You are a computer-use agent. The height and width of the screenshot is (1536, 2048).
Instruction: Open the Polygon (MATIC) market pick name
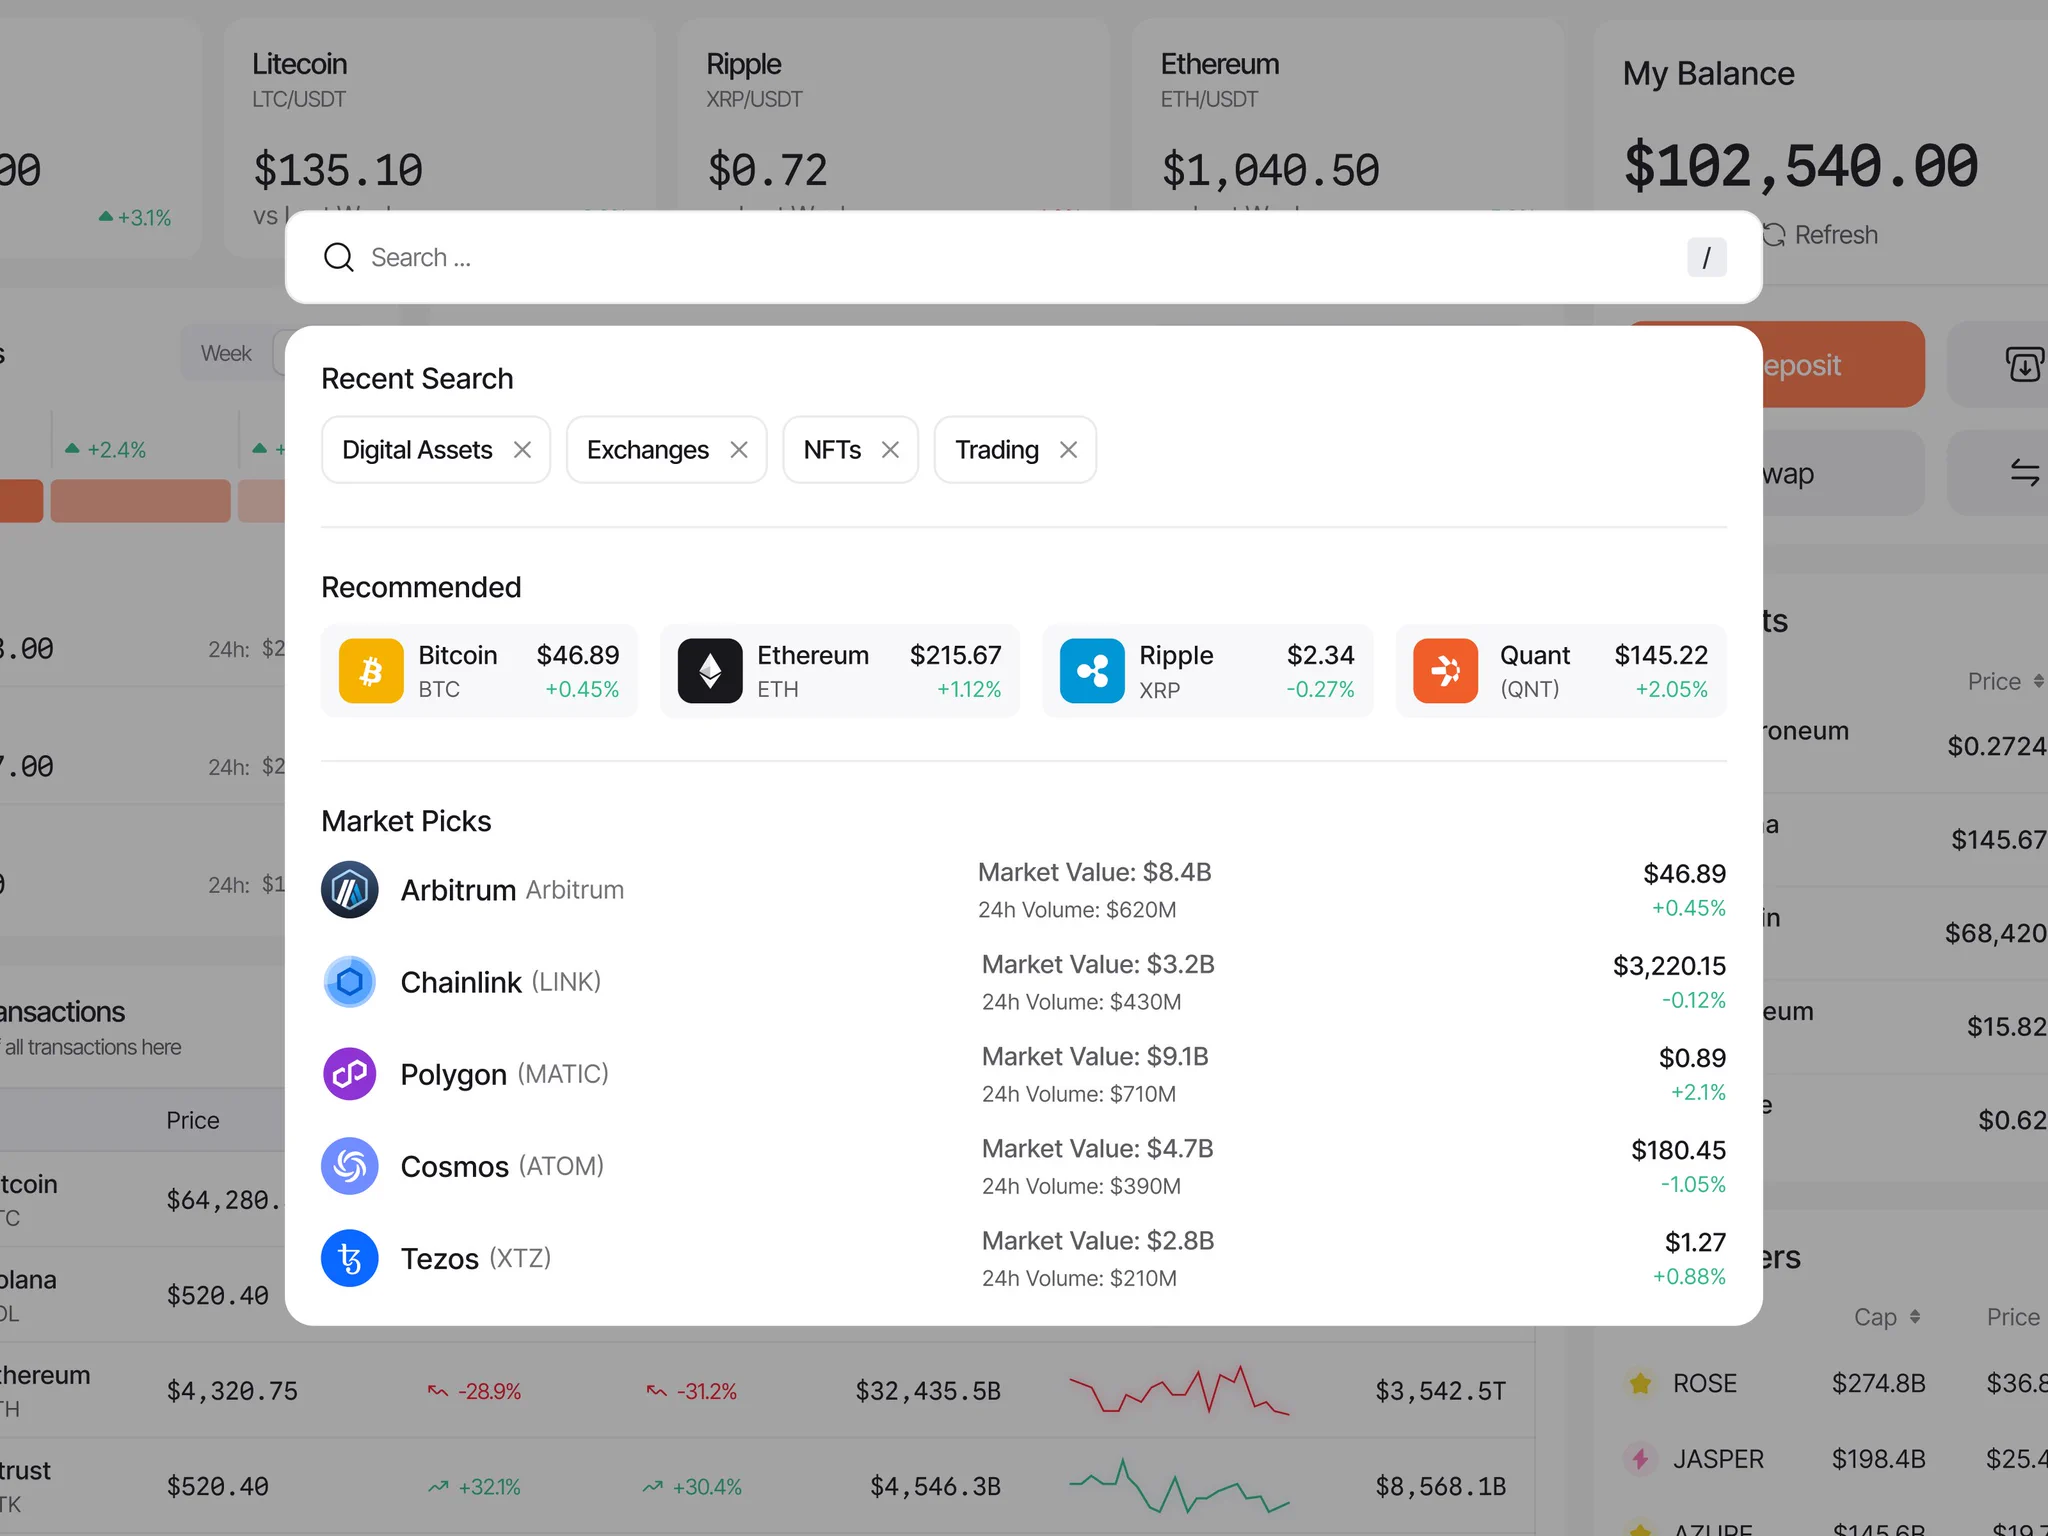[504, 1074]
